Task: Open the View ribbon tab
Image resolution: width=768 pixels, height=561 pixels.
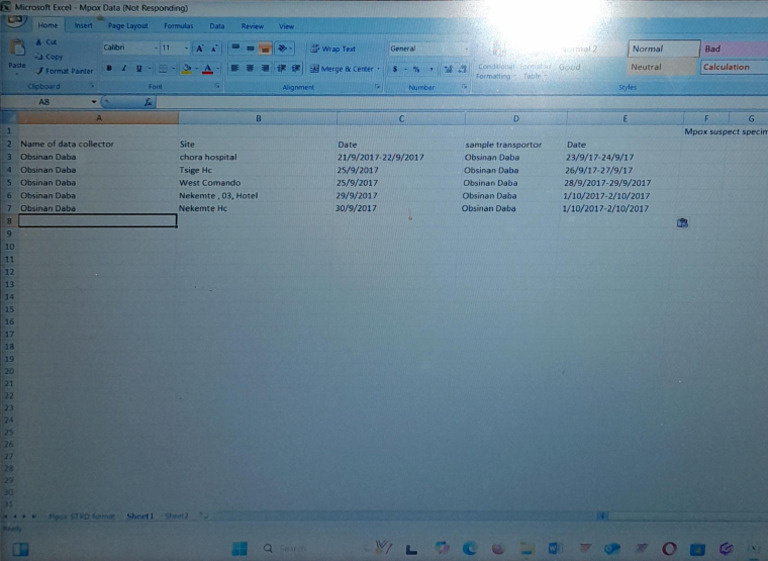Action: click(x=286, y=26)
